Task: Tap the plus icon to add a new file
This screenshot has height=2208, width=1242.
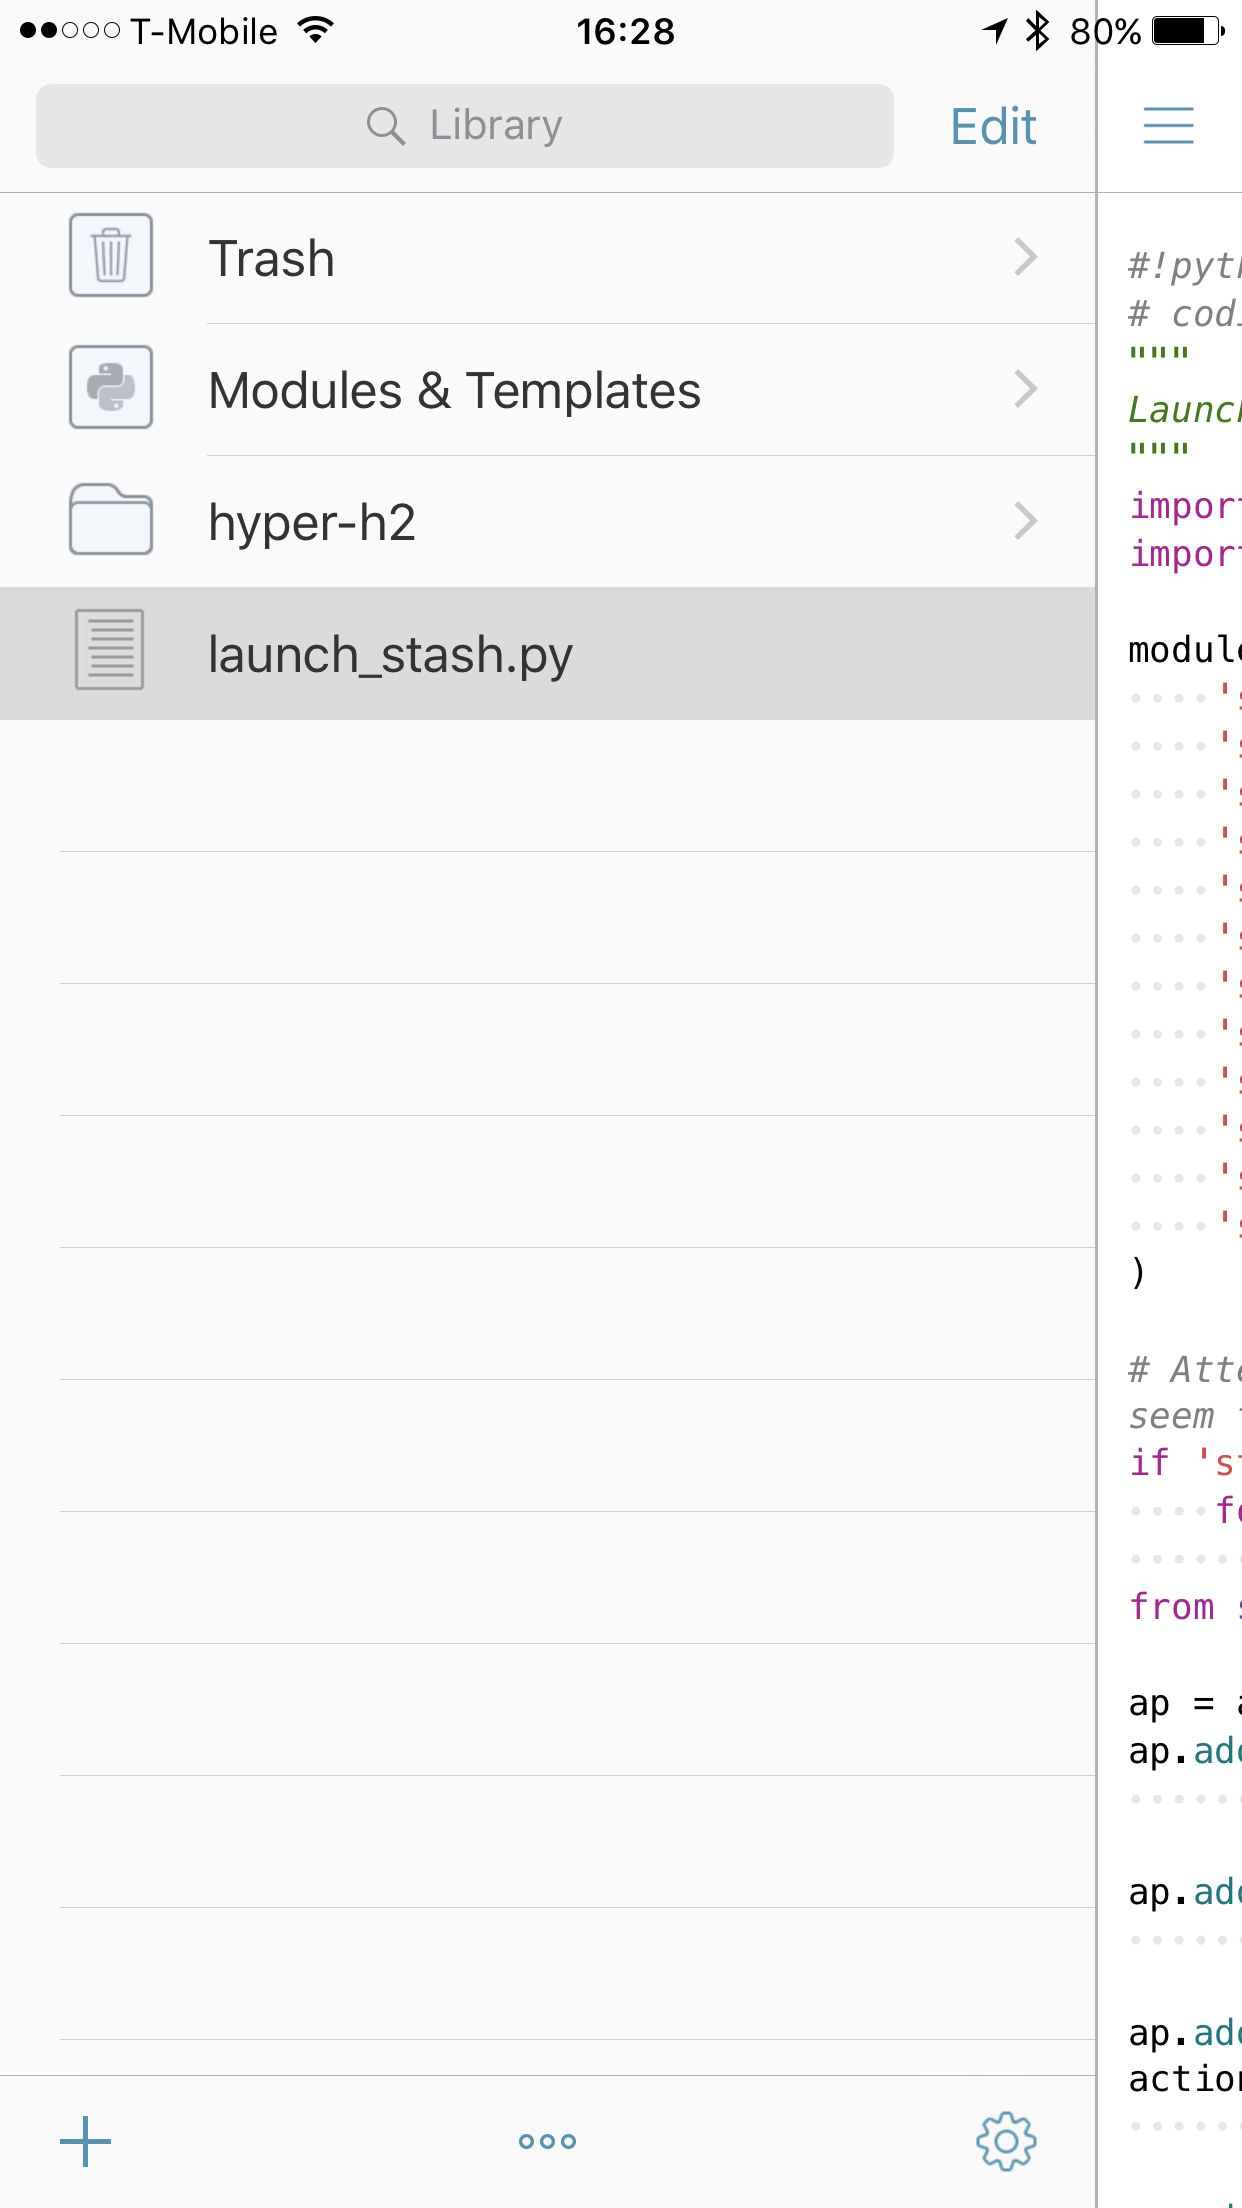Action: pos(85,2141)
